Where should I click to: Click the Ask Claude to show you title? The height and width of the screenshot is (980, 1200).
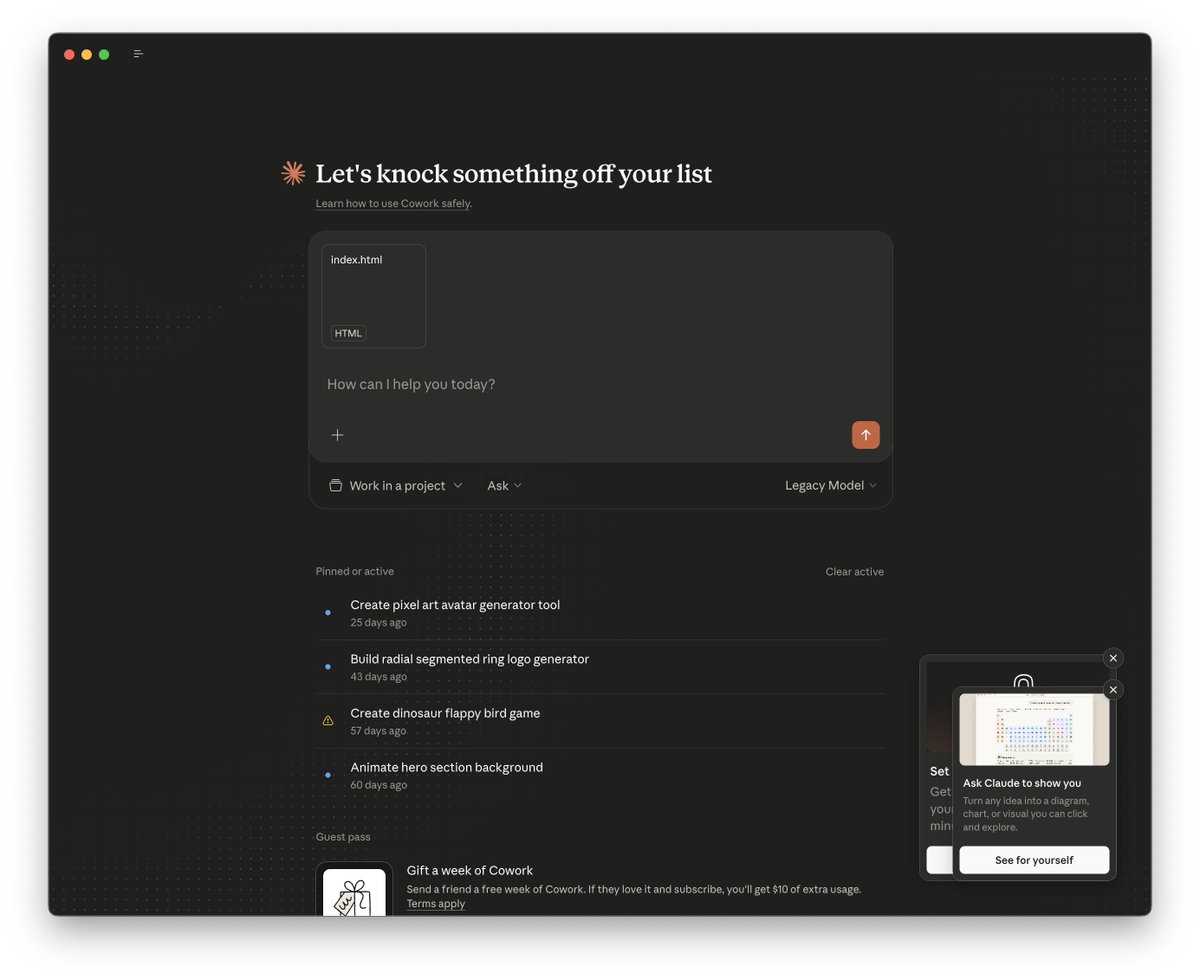1022,783
